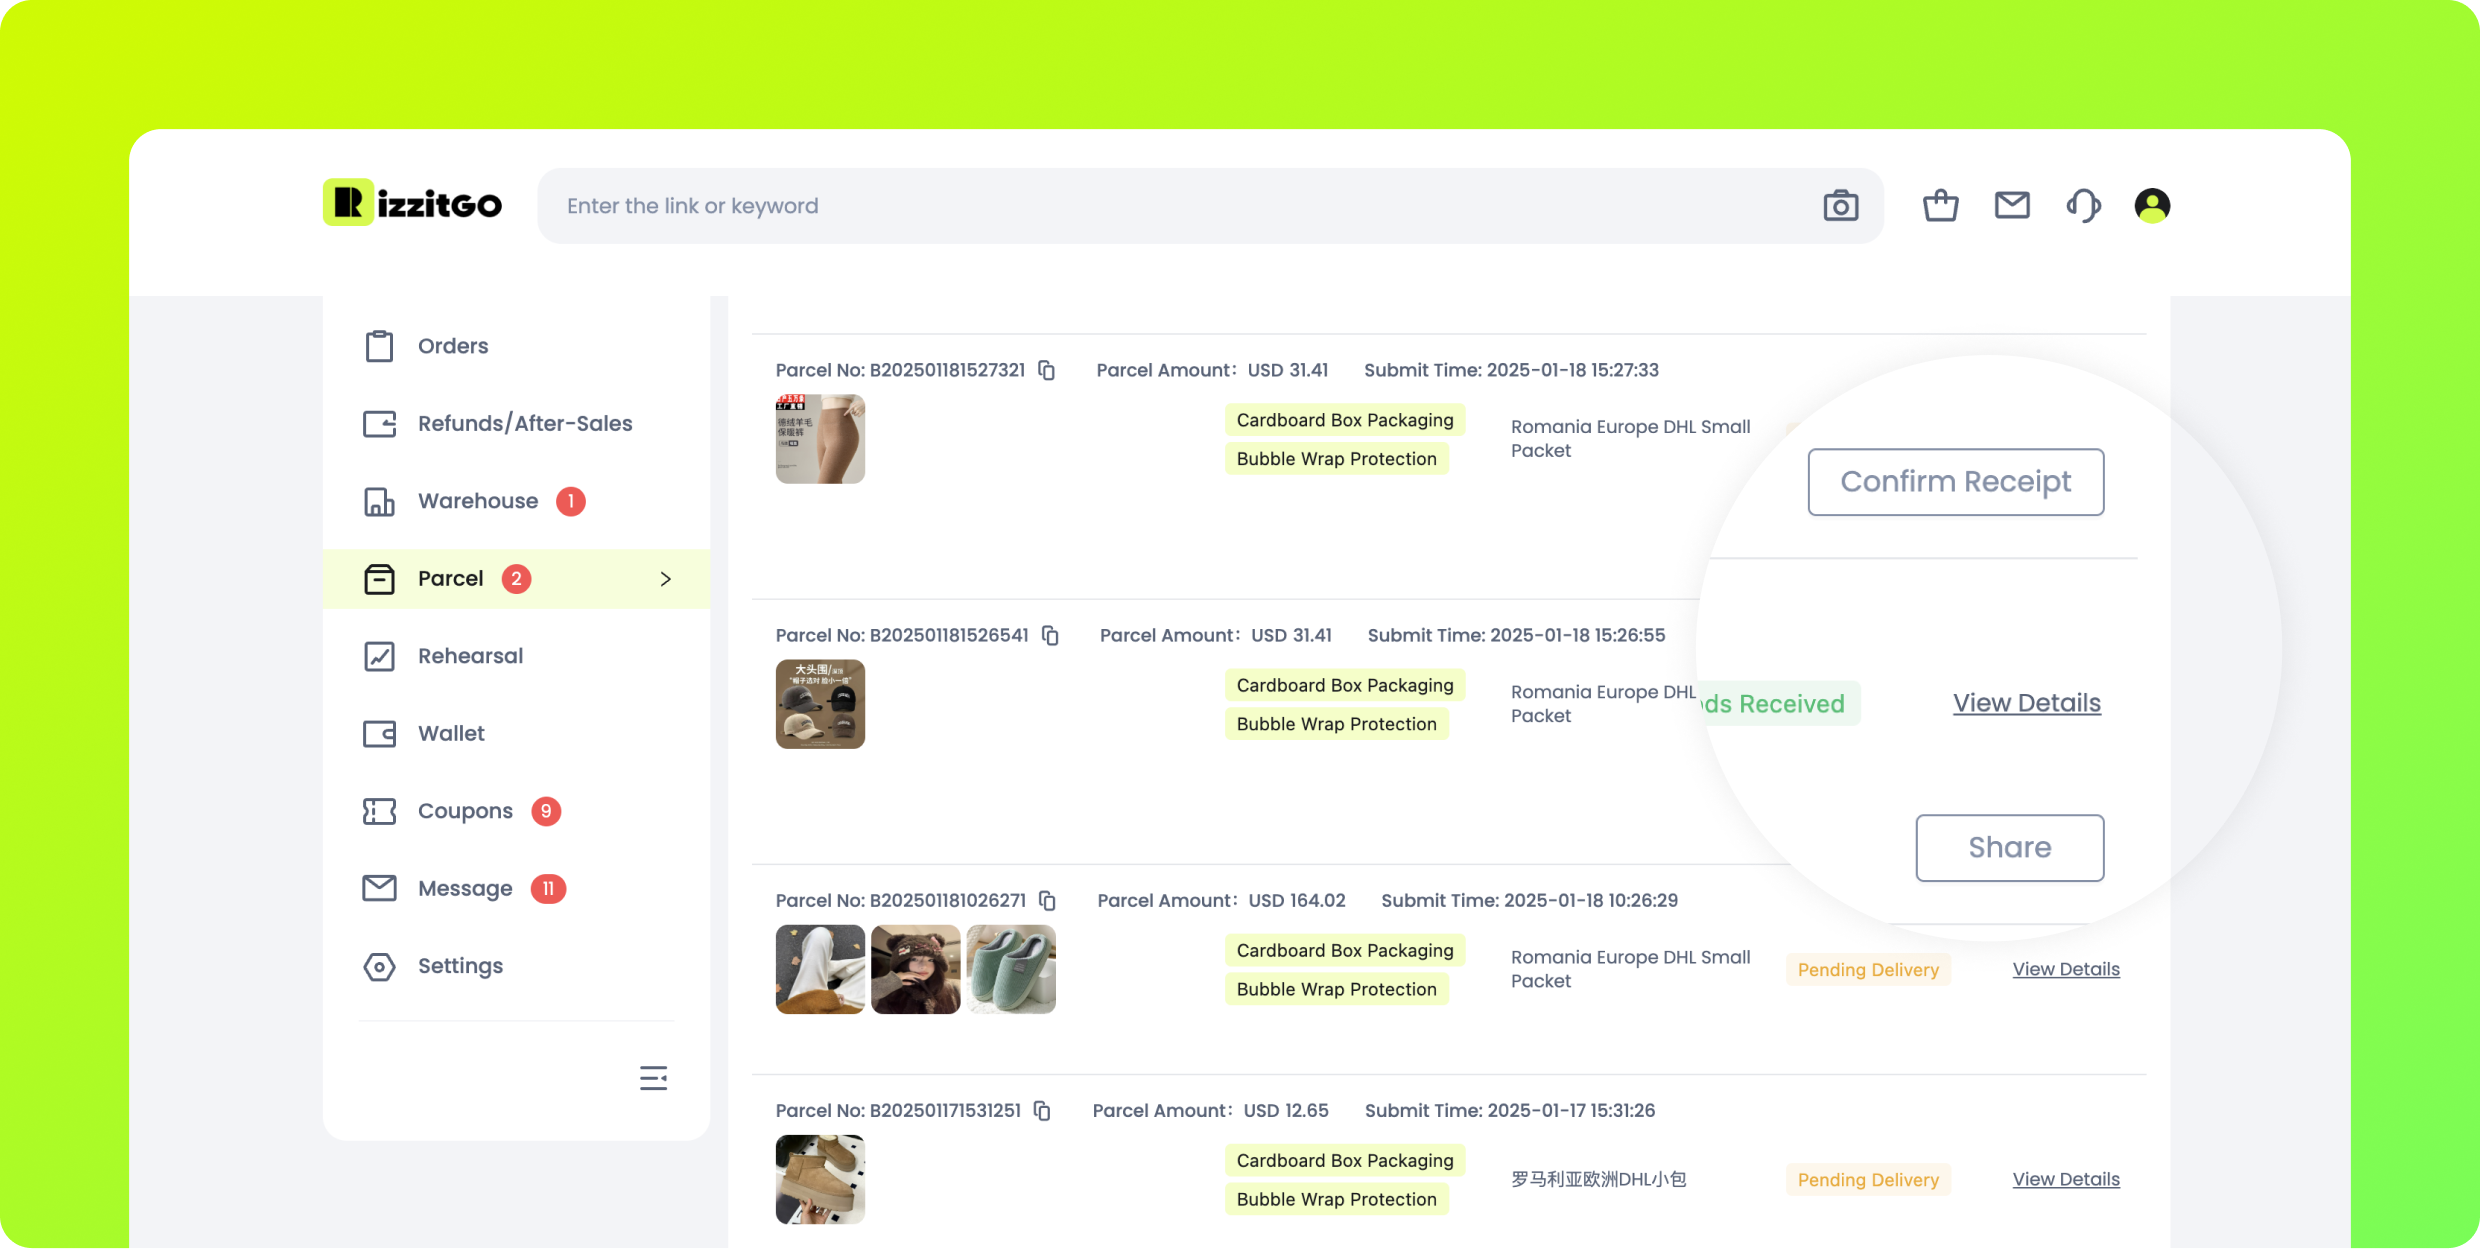Copy parcel number B202501181526541
This screenshot has width=2480, height=1249.
tap(1050, 635)
